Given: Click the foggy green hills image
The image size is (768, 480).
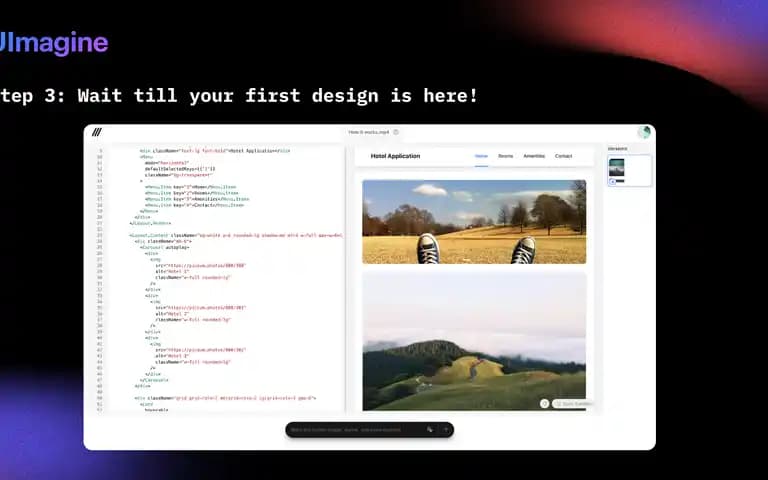Looking at the screenshot, I should (474, 341).
